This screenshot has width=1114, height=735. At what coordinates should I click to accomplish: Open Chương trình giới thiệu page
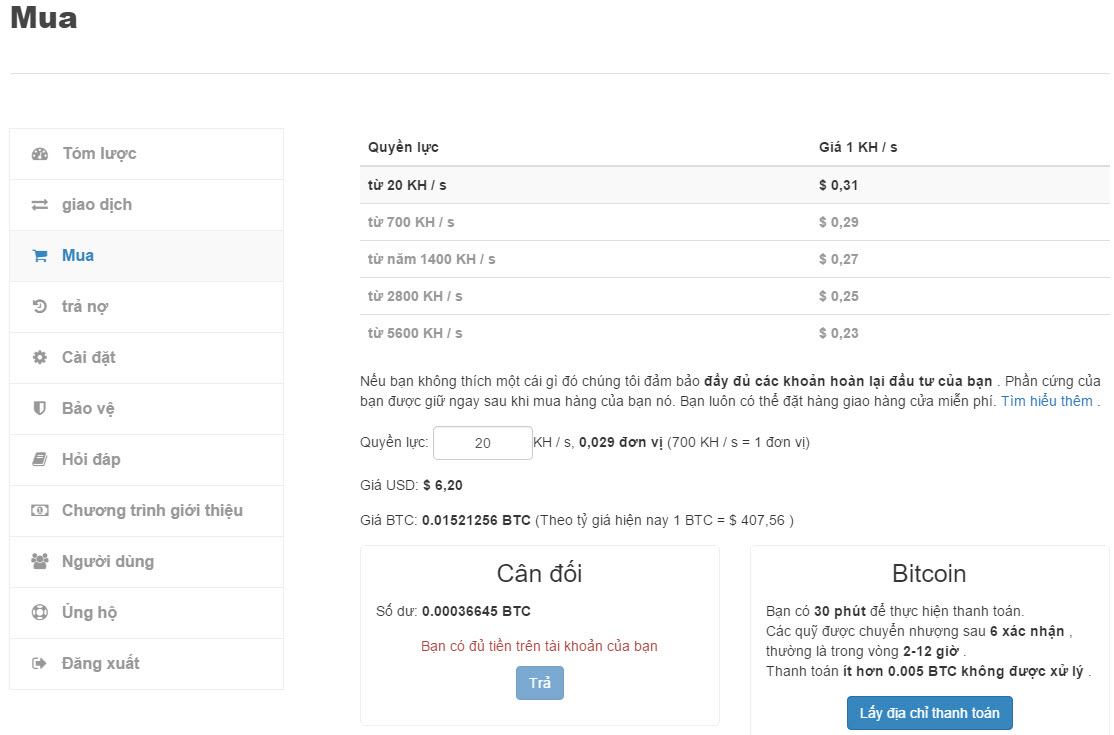click(146, 511)
